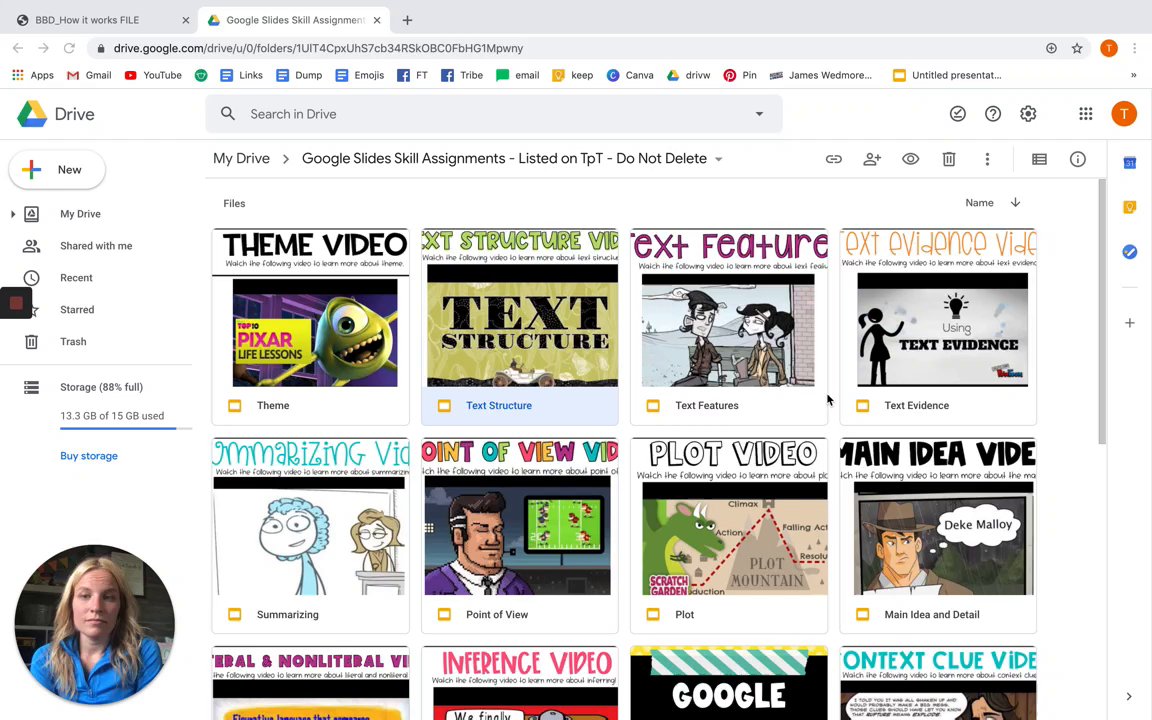
Task: Open a new browser tab
Action: pos(407,20)
